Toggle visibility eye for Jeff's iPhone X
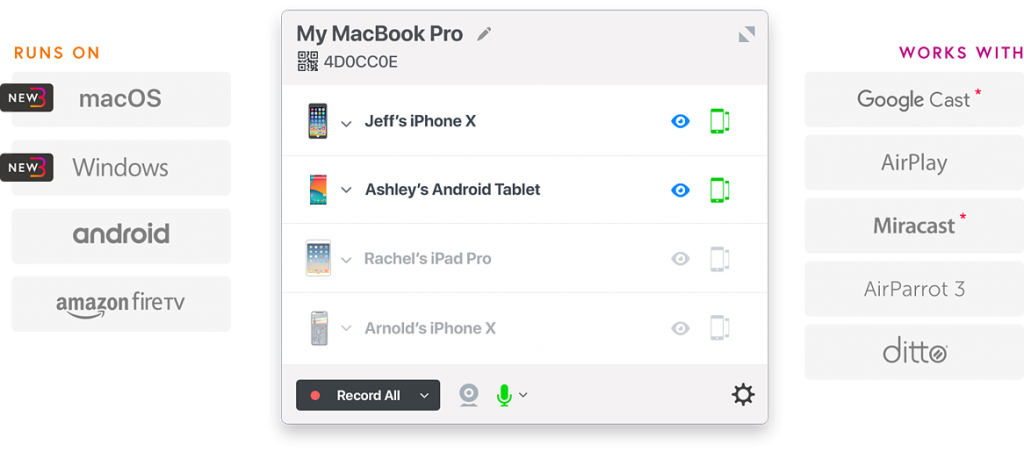Image resolution: width=1024 pixels, height=452 pixels. tap(680, 121)
